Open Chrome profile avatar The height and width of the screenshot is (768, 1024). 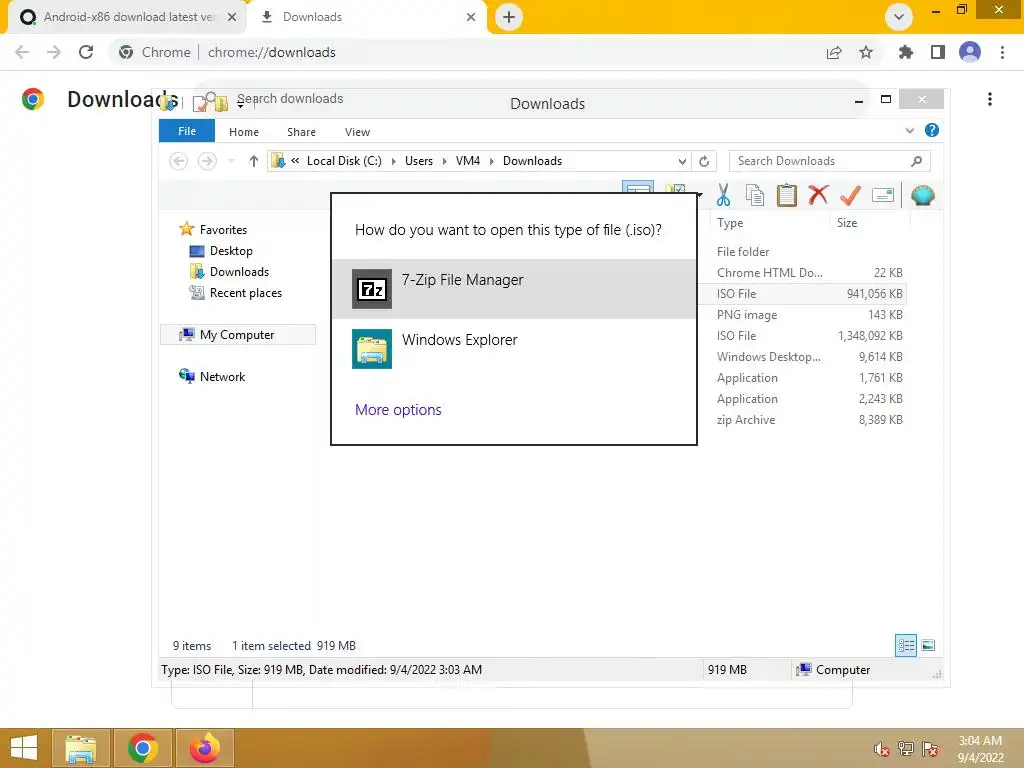point(970,52)
